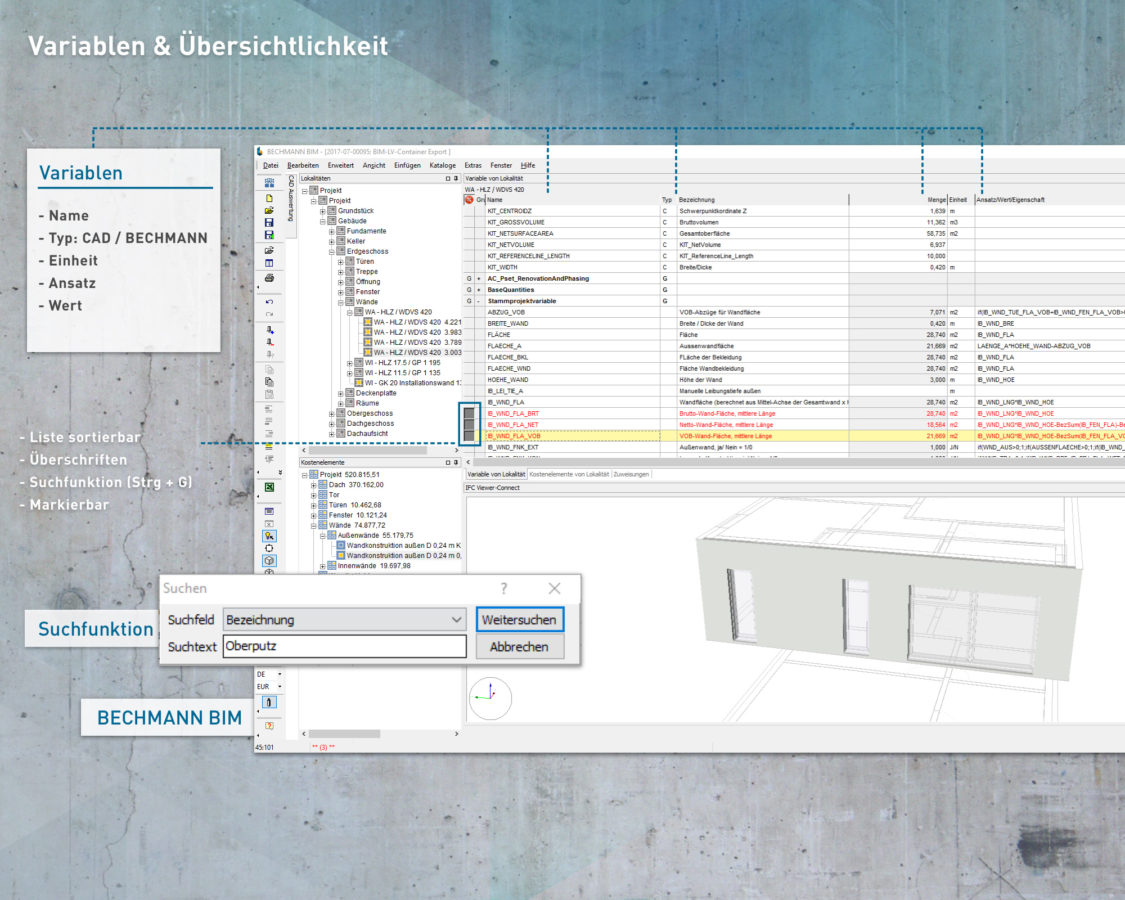Screen dimensions: 1125x900
Task: Expand the Obergeschoss tree node
Action: (331, 413)
